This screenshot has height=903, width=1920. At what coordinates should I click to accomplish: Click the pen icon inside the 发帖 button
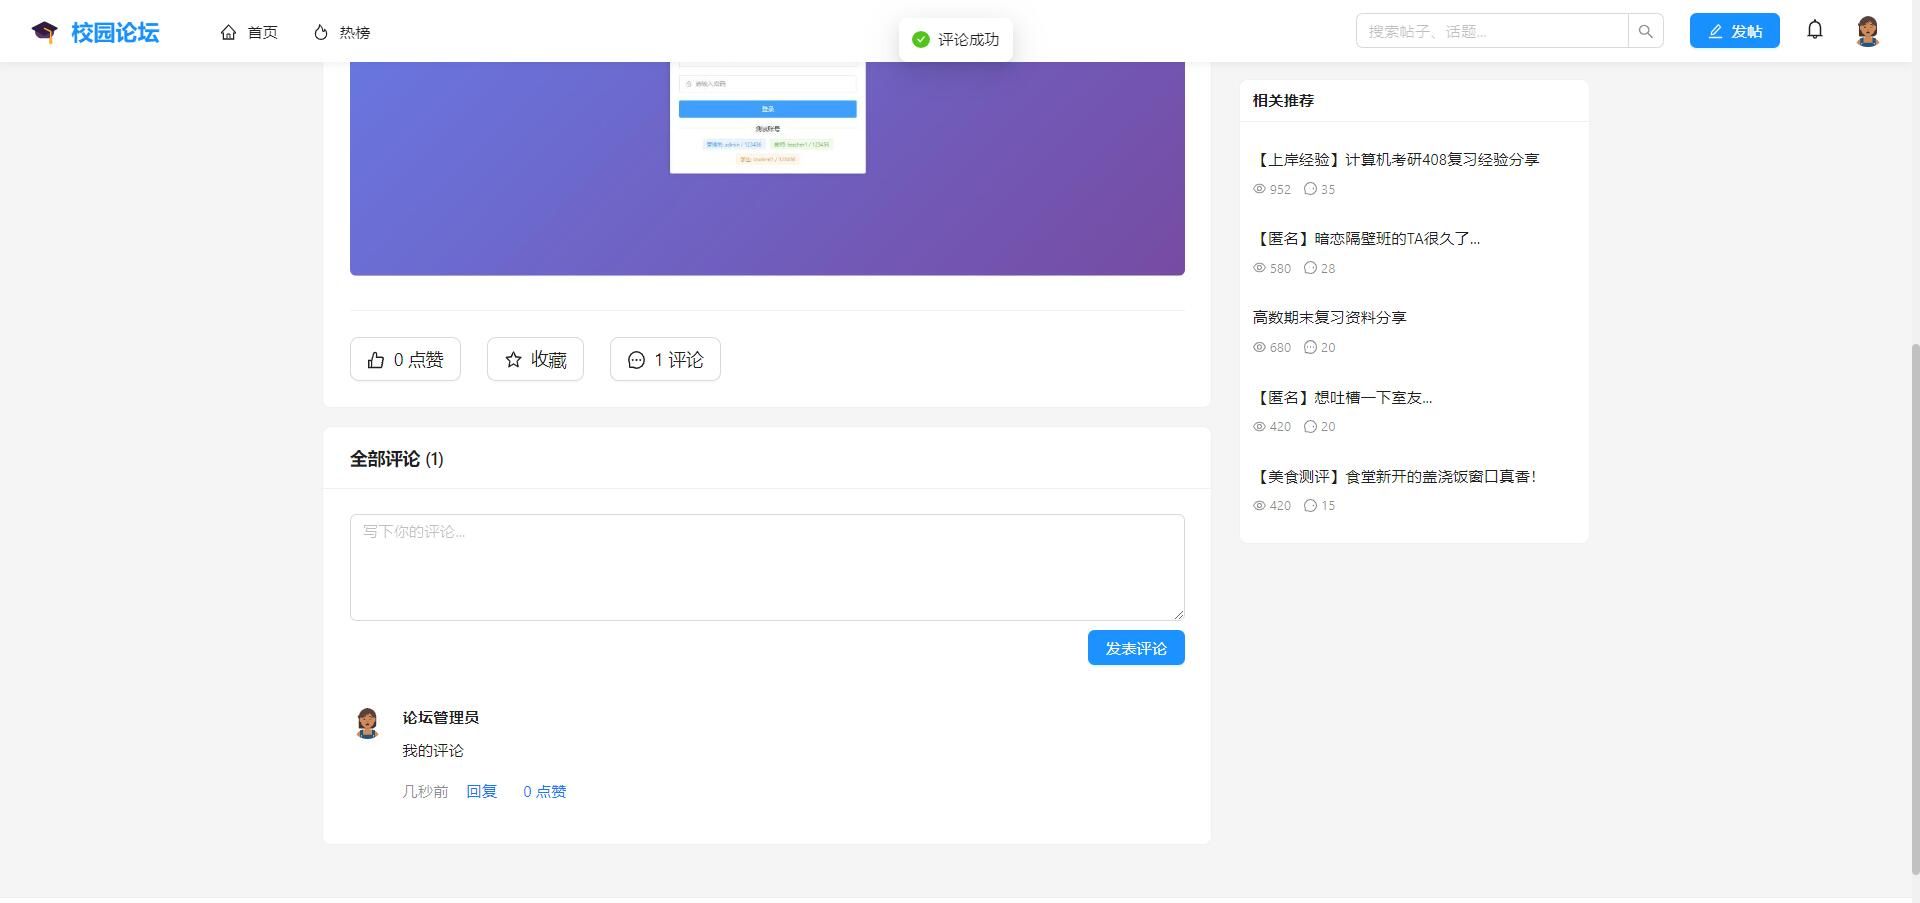point(1714,30)
